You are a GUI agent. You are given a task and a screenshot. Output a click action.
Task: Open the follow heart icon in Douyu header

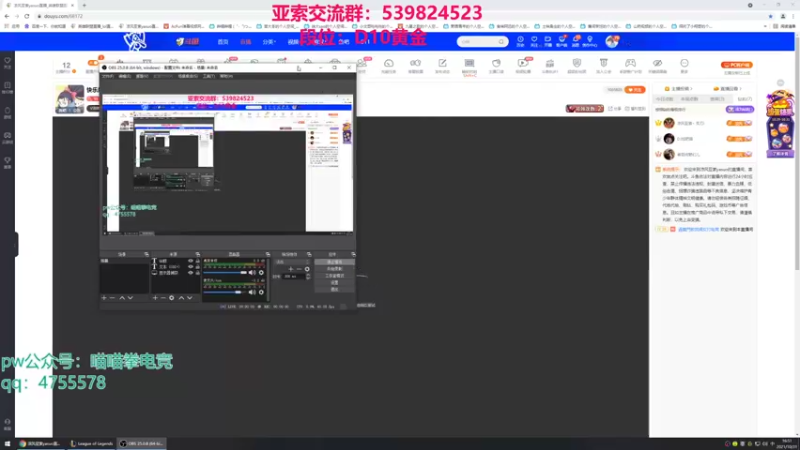534,41
